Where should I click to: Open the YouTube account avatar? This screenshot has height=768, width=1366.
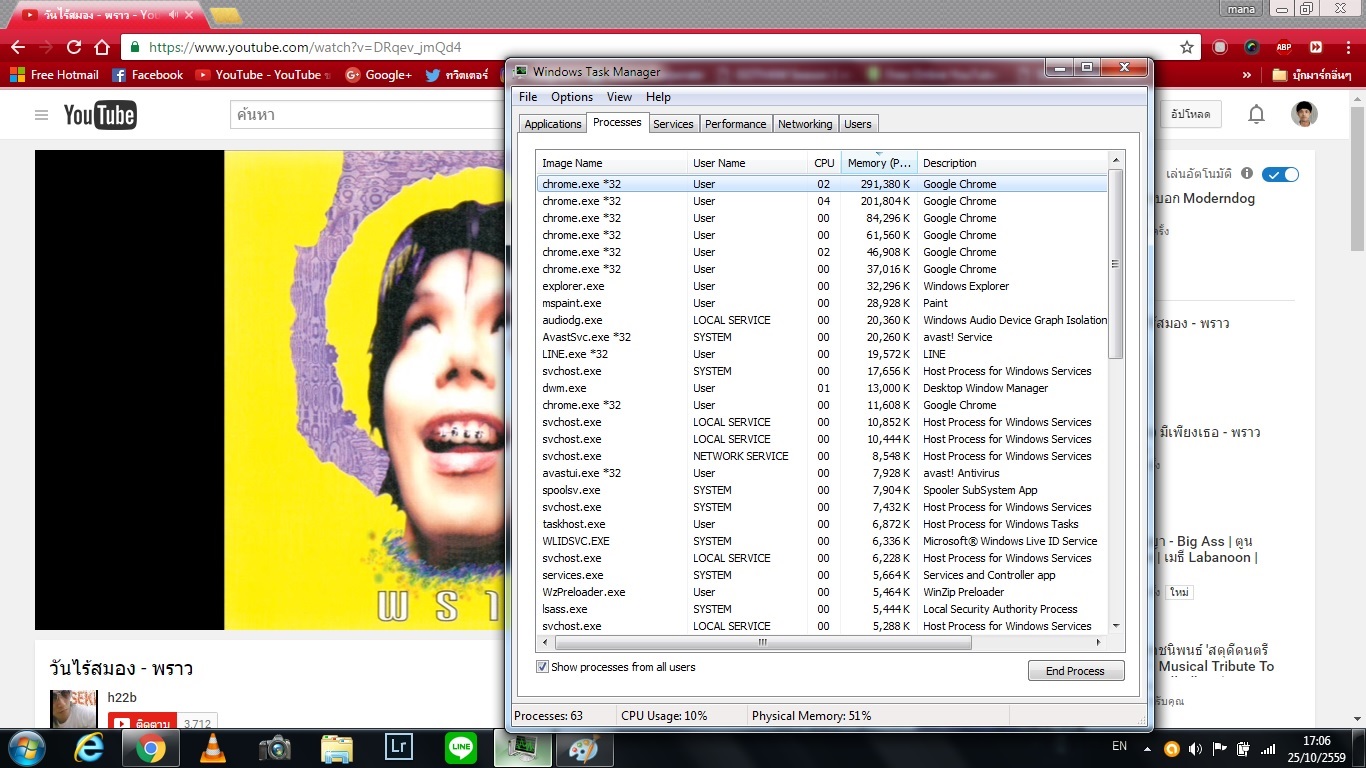(1304, 114)
